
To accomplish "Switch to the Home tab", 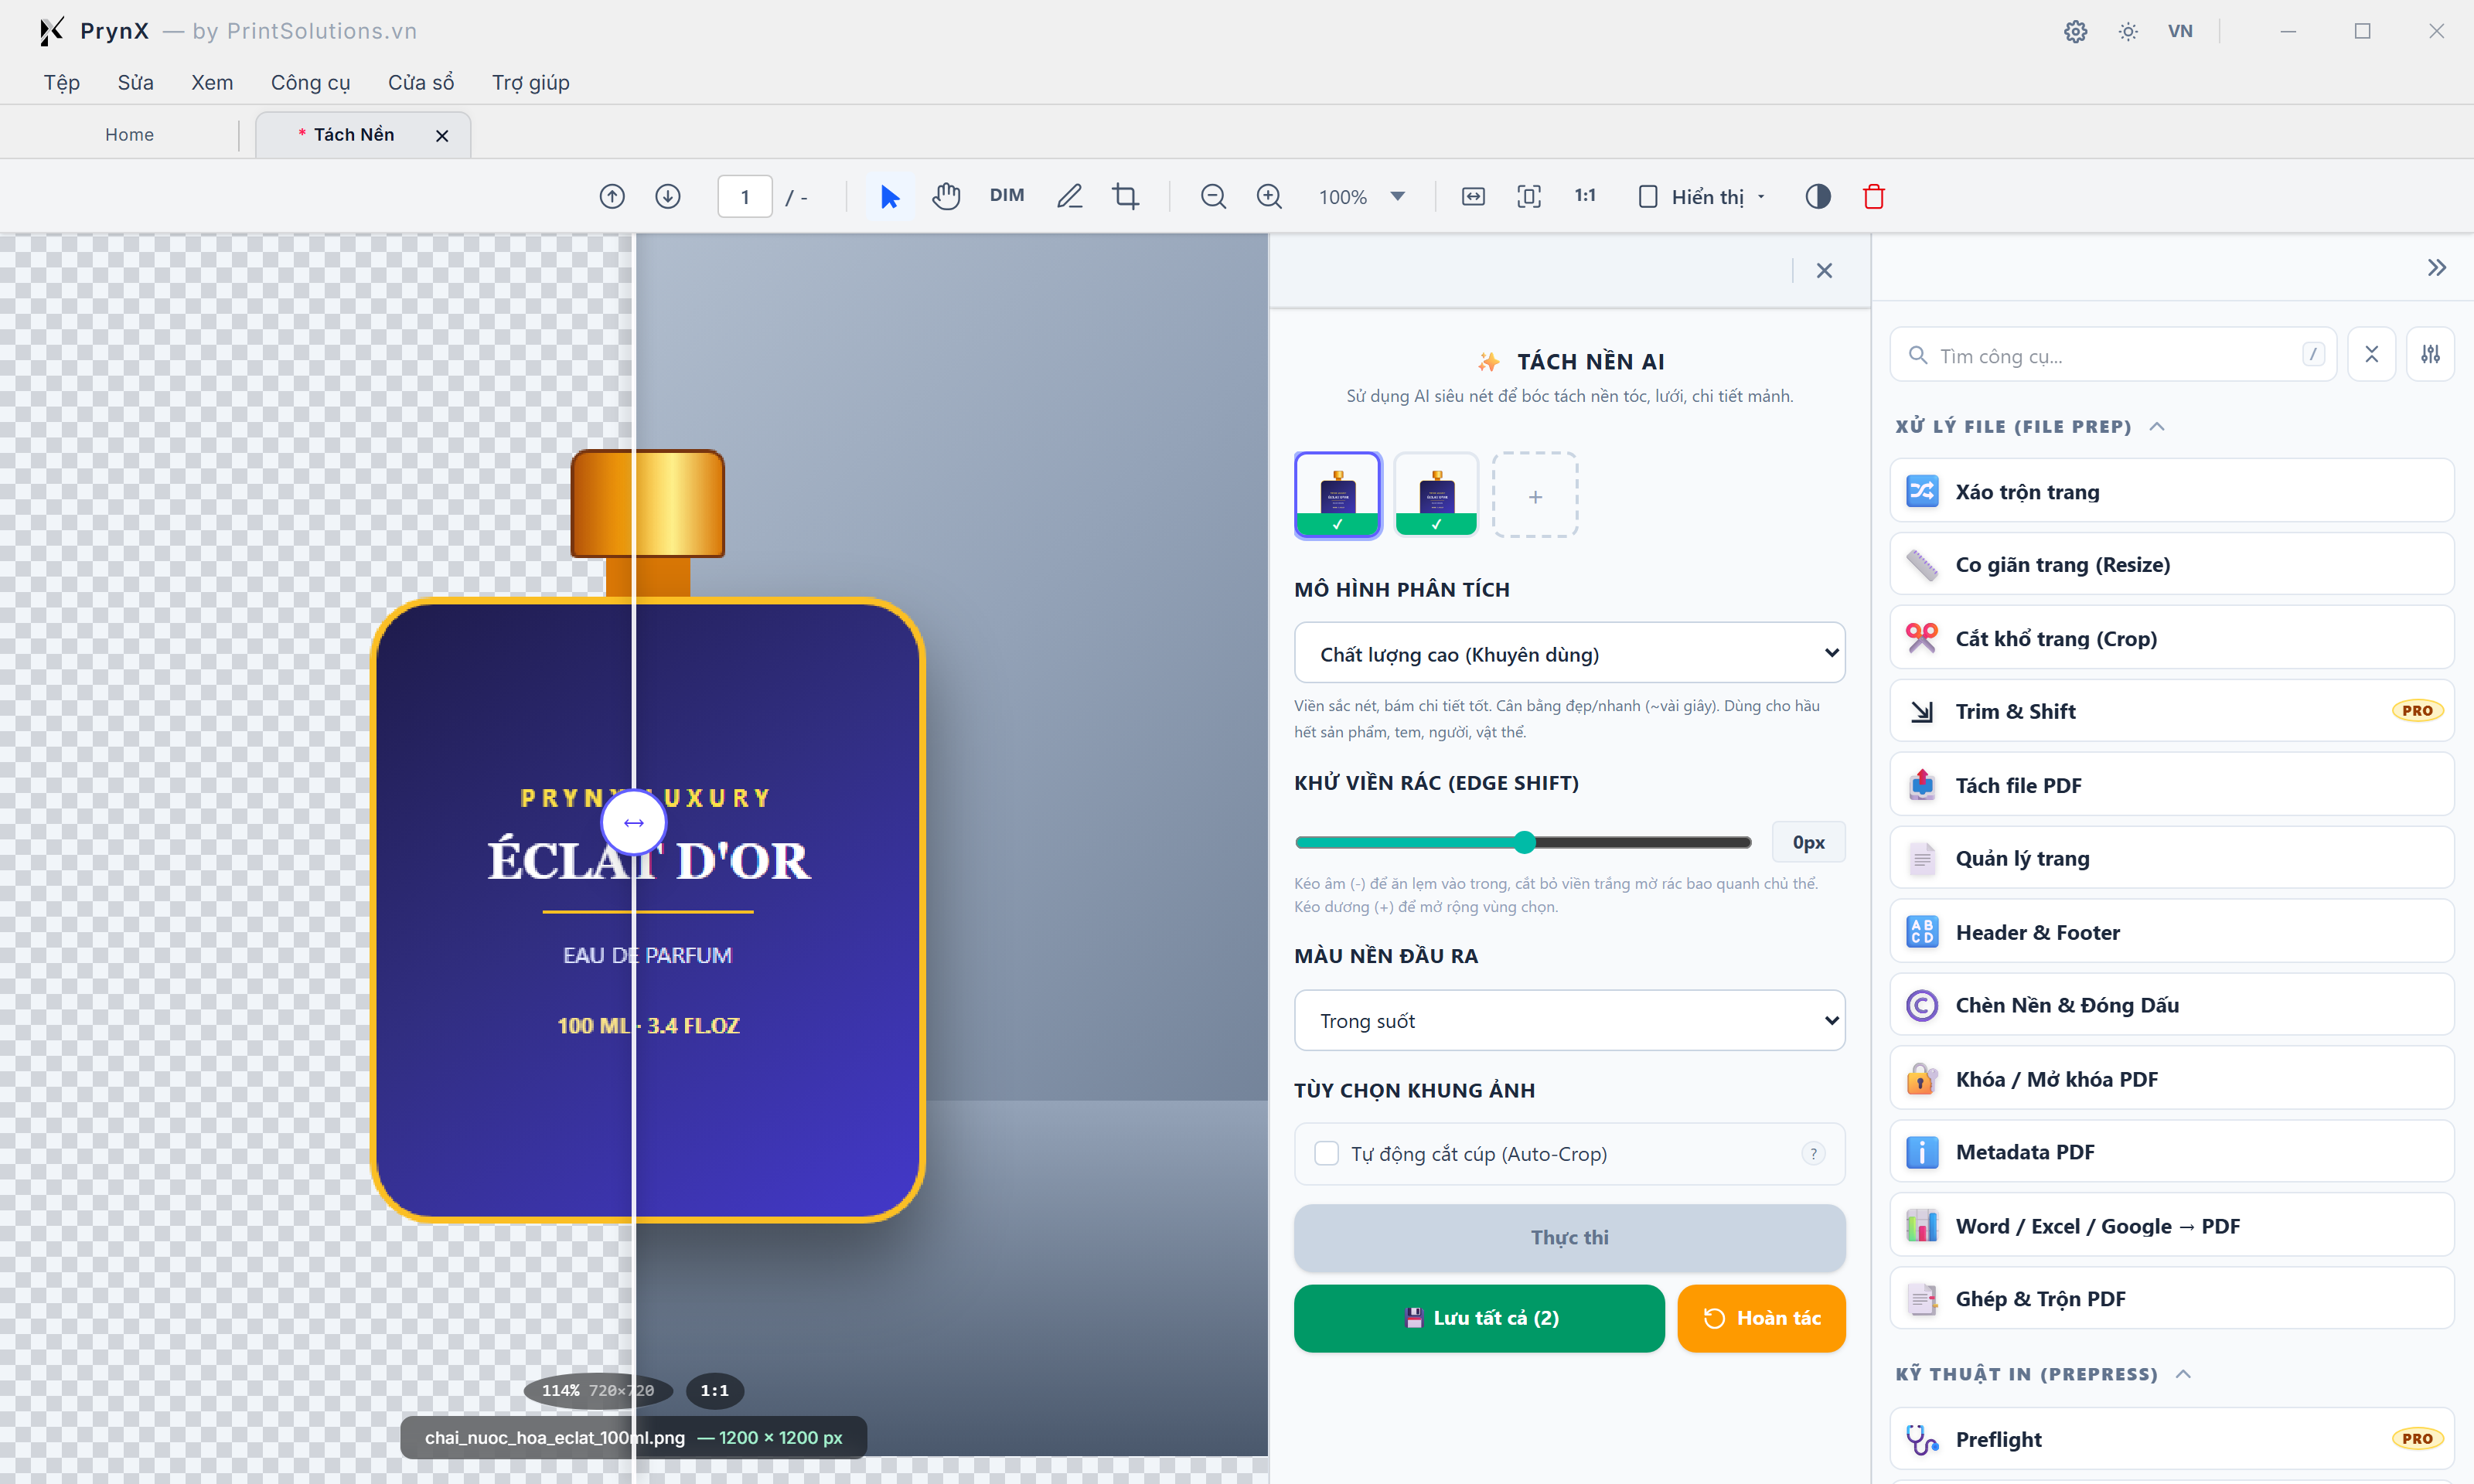I will [129, 134].
